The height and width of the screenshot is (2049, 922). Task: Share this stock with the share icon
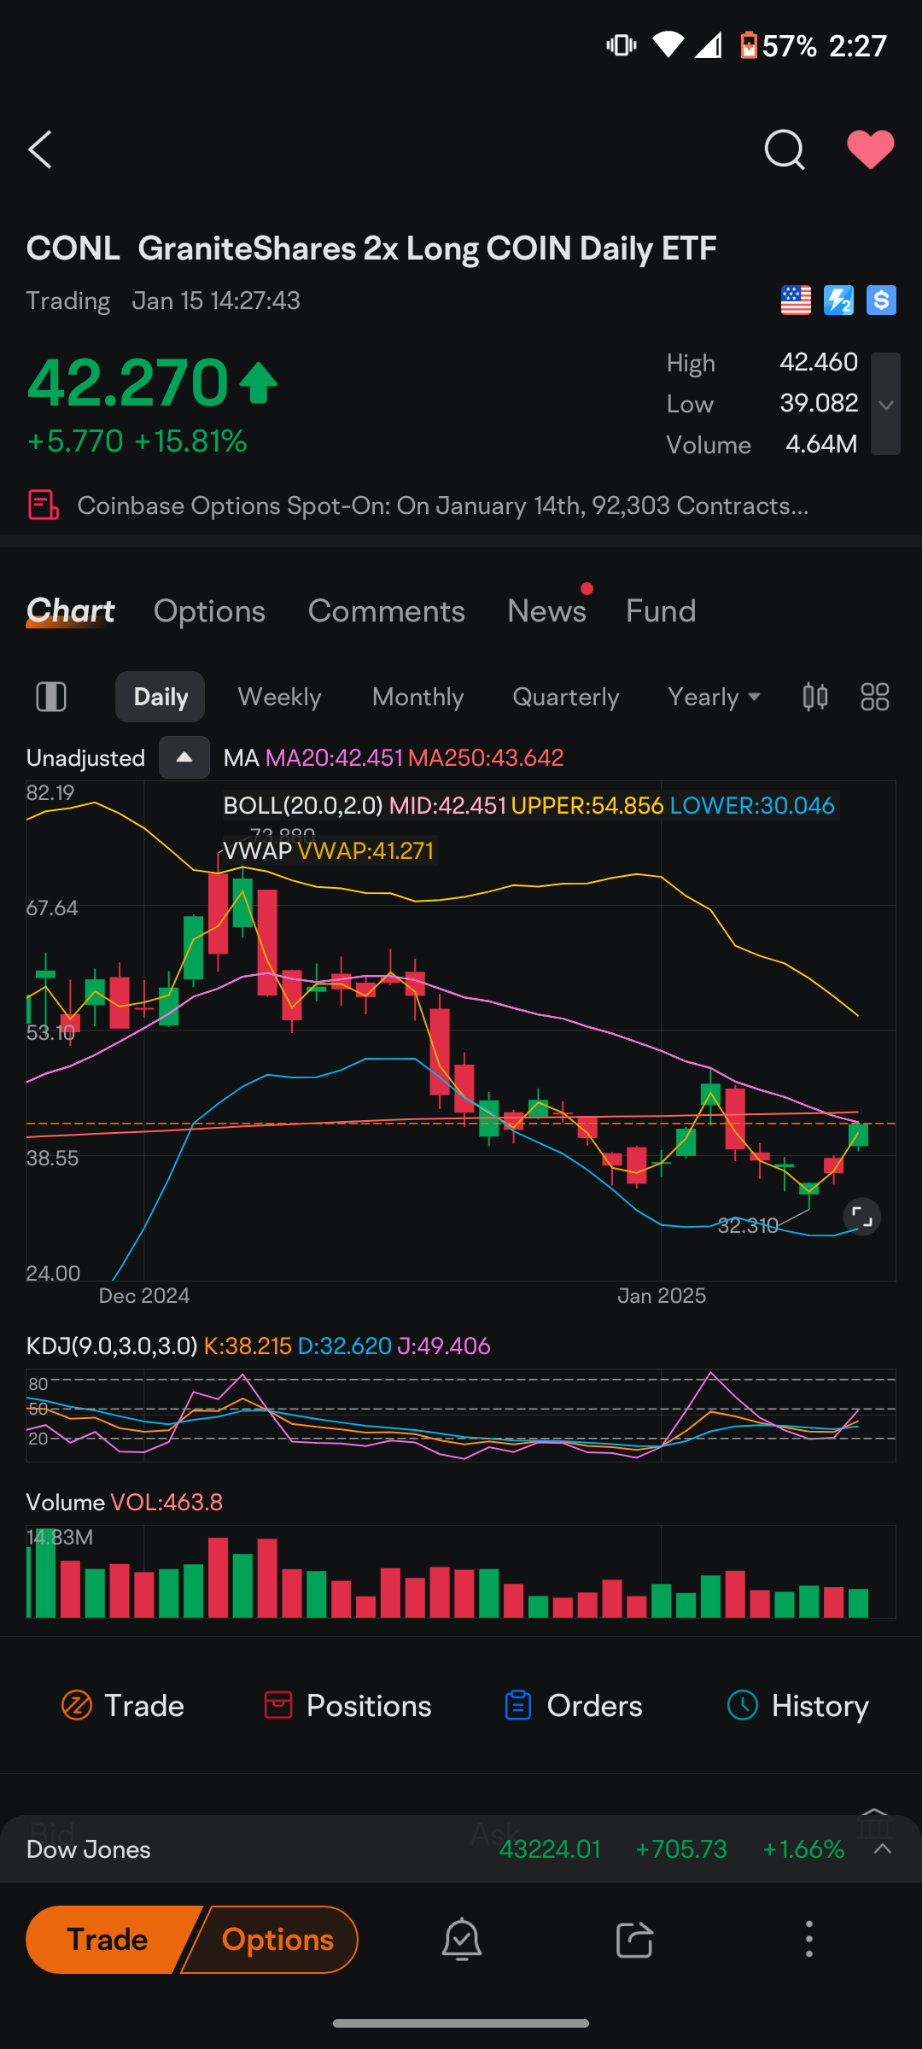635,1939
